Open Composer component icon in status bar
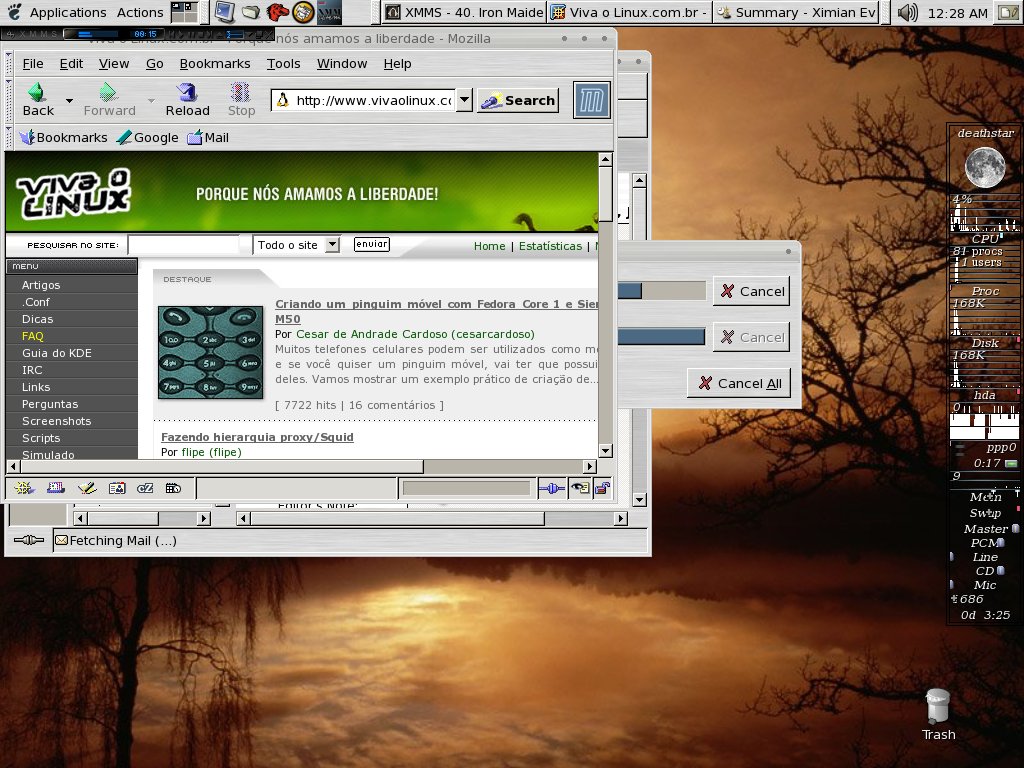1024x768 pixels. click(86, 488)
